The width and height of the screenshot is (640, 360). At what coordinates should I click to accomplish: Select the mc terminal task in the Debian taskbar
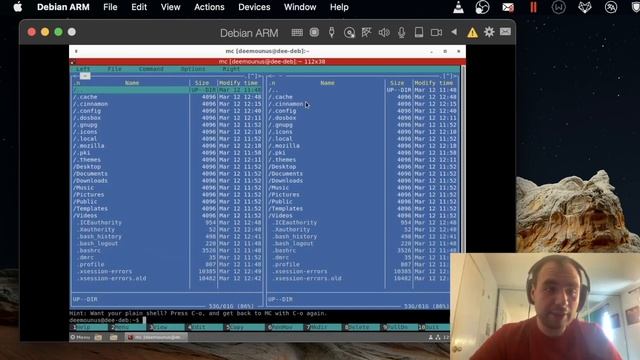pyautogui.click(x=156, y=337)
